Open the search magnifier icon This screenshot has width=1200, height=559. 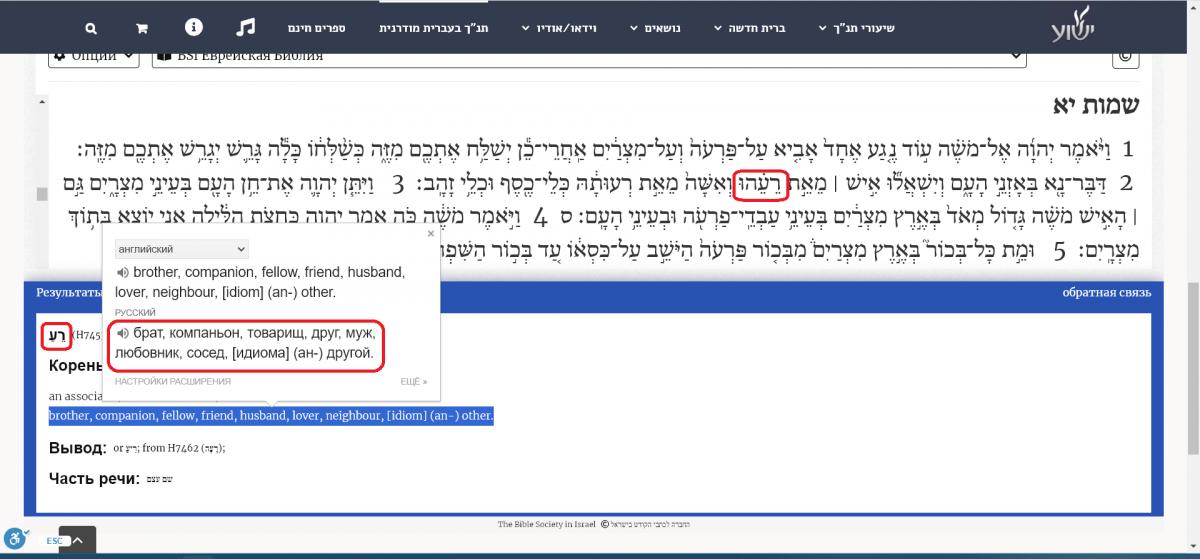[92, 29]
